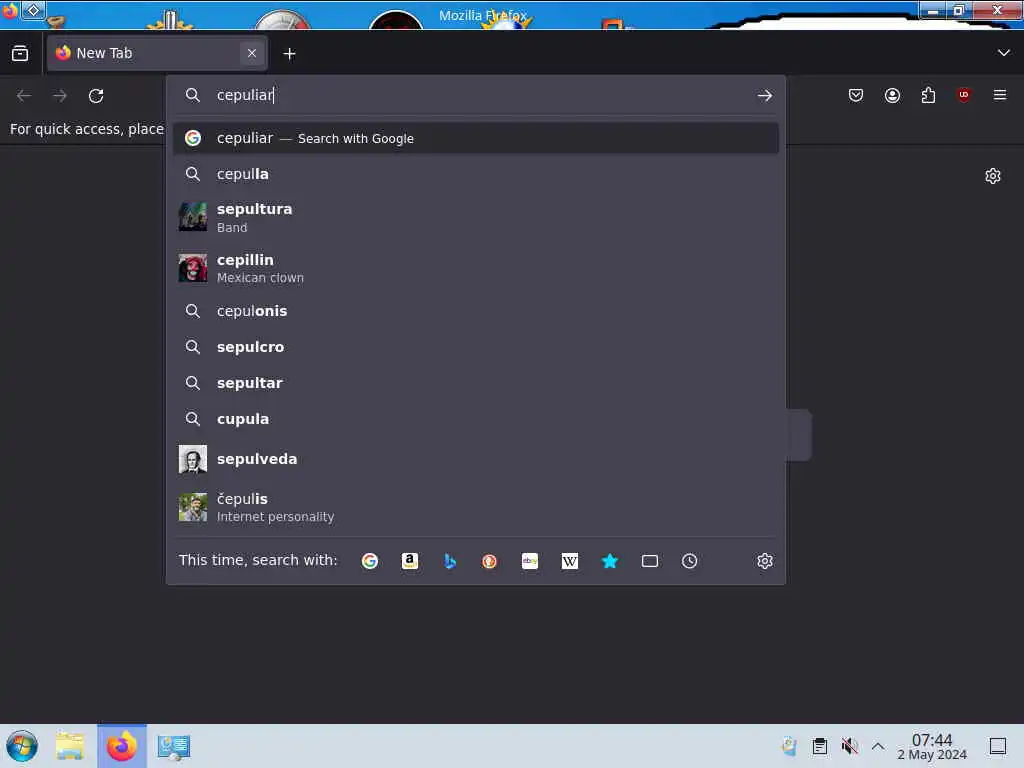Expand the list all tabs chevron
This screenshot has width=1024, height=768.
coord(1004,53)
